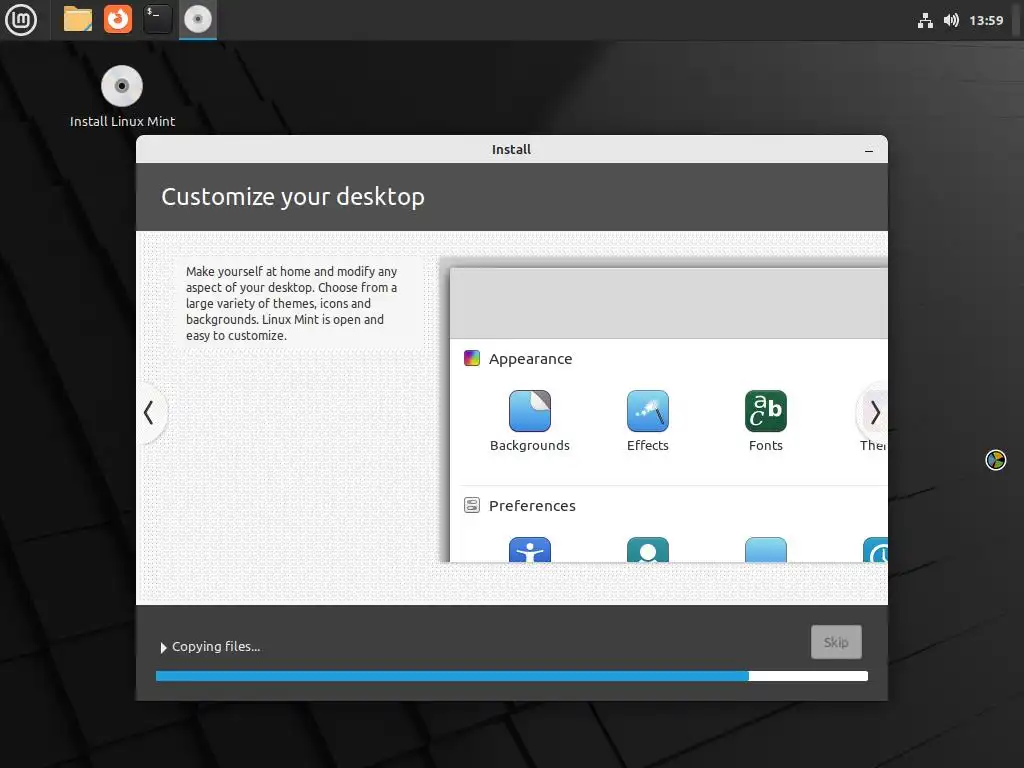Click the Fonts icon in the slideshow
The image size is (1024, 768).
(765, 411)
